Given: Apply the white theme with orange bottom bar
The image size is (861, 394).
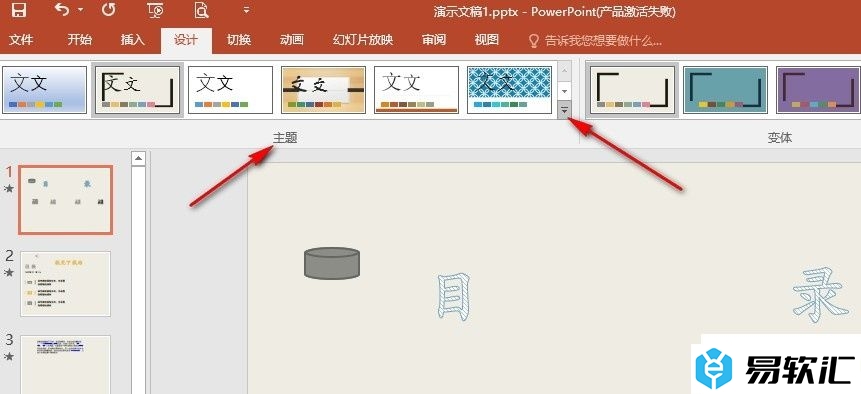Looking at the screenshot, I should coord(416,90).
